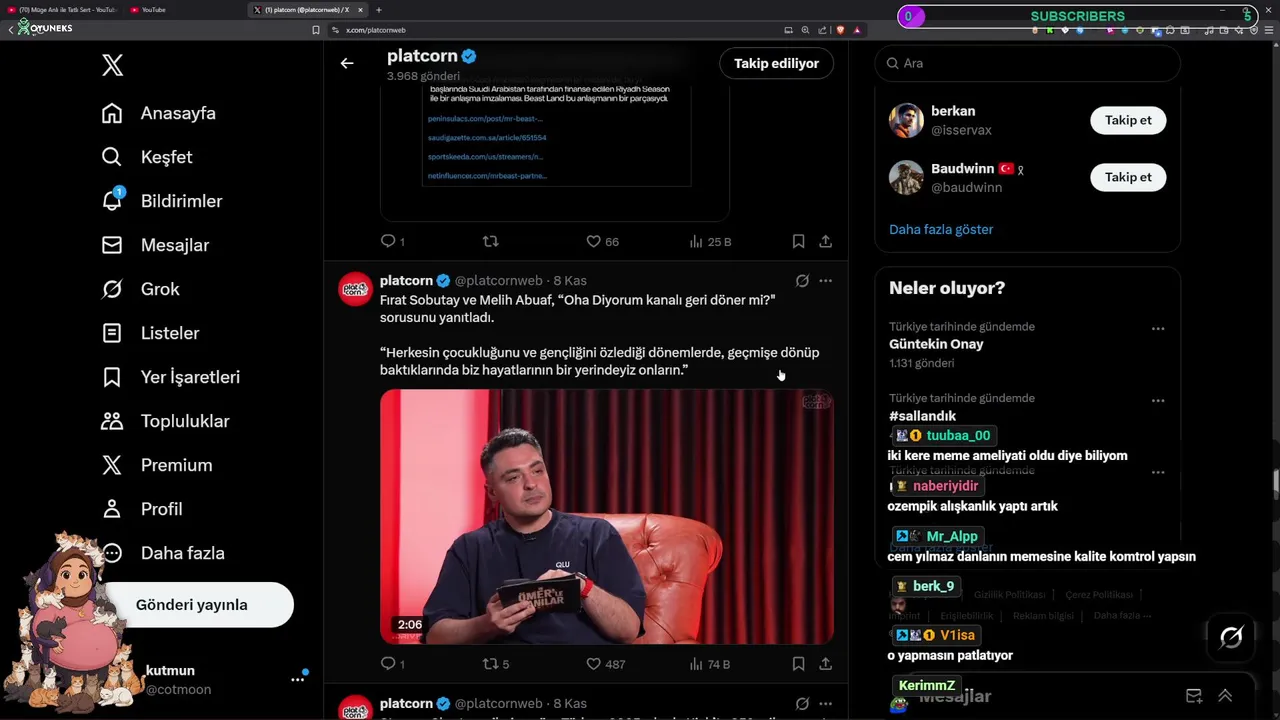
Task: Click browser back arrow
Action: pos(10,30)
